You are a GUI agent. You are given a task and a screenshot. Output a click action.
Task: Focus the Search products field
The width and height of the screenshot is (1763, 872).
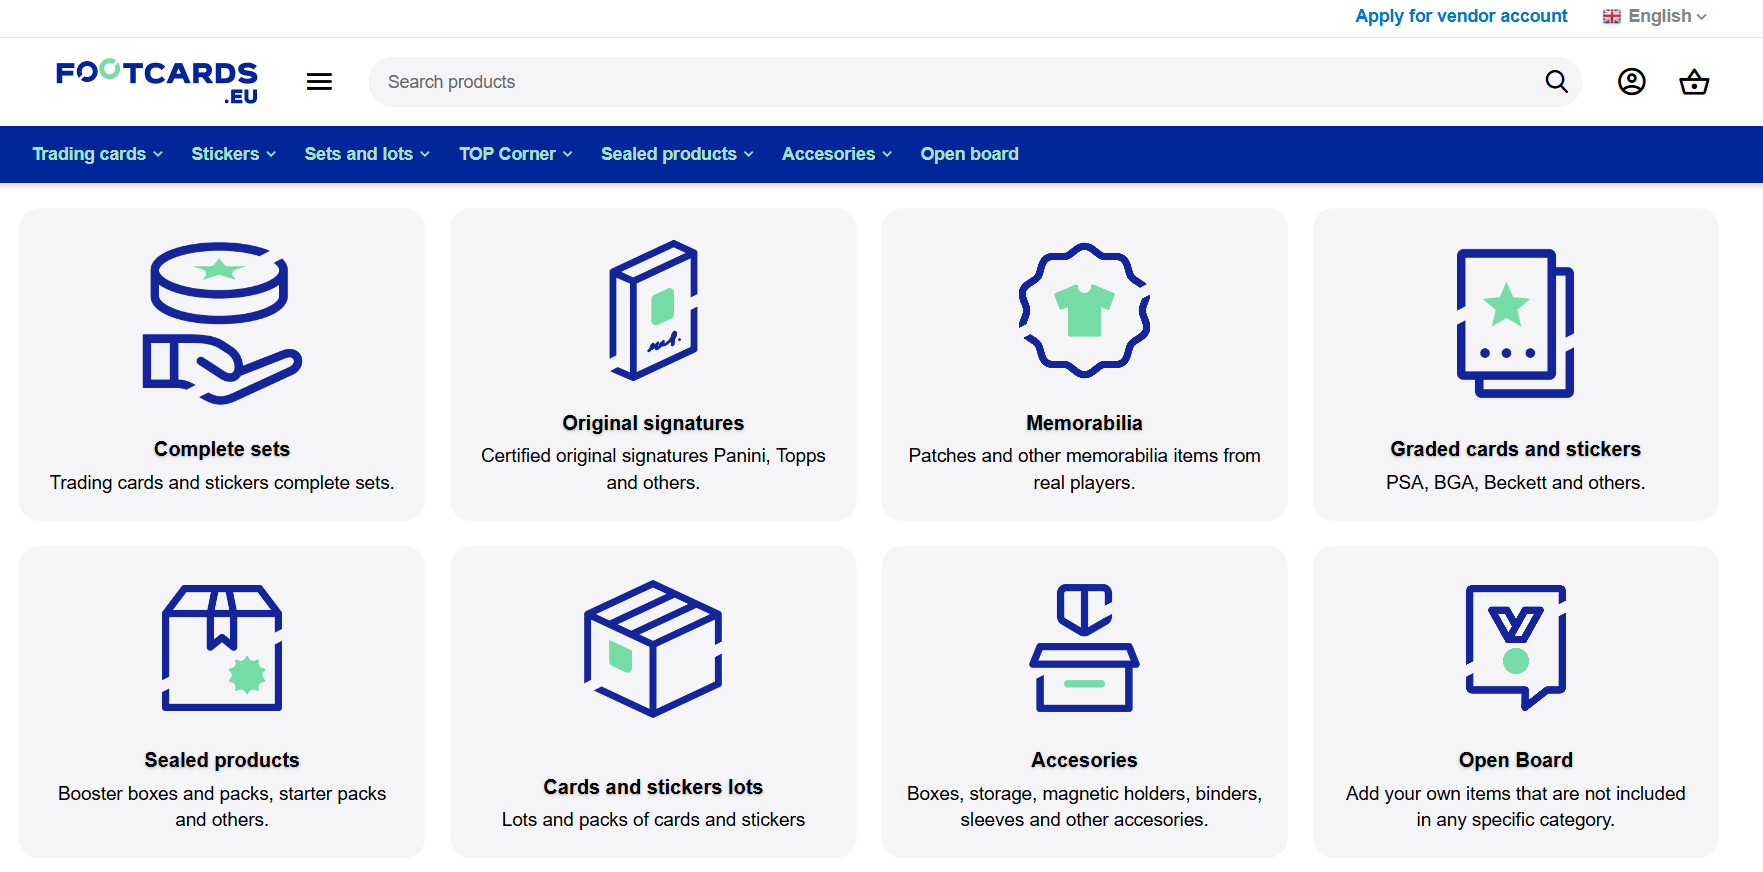tap(950, 82)
